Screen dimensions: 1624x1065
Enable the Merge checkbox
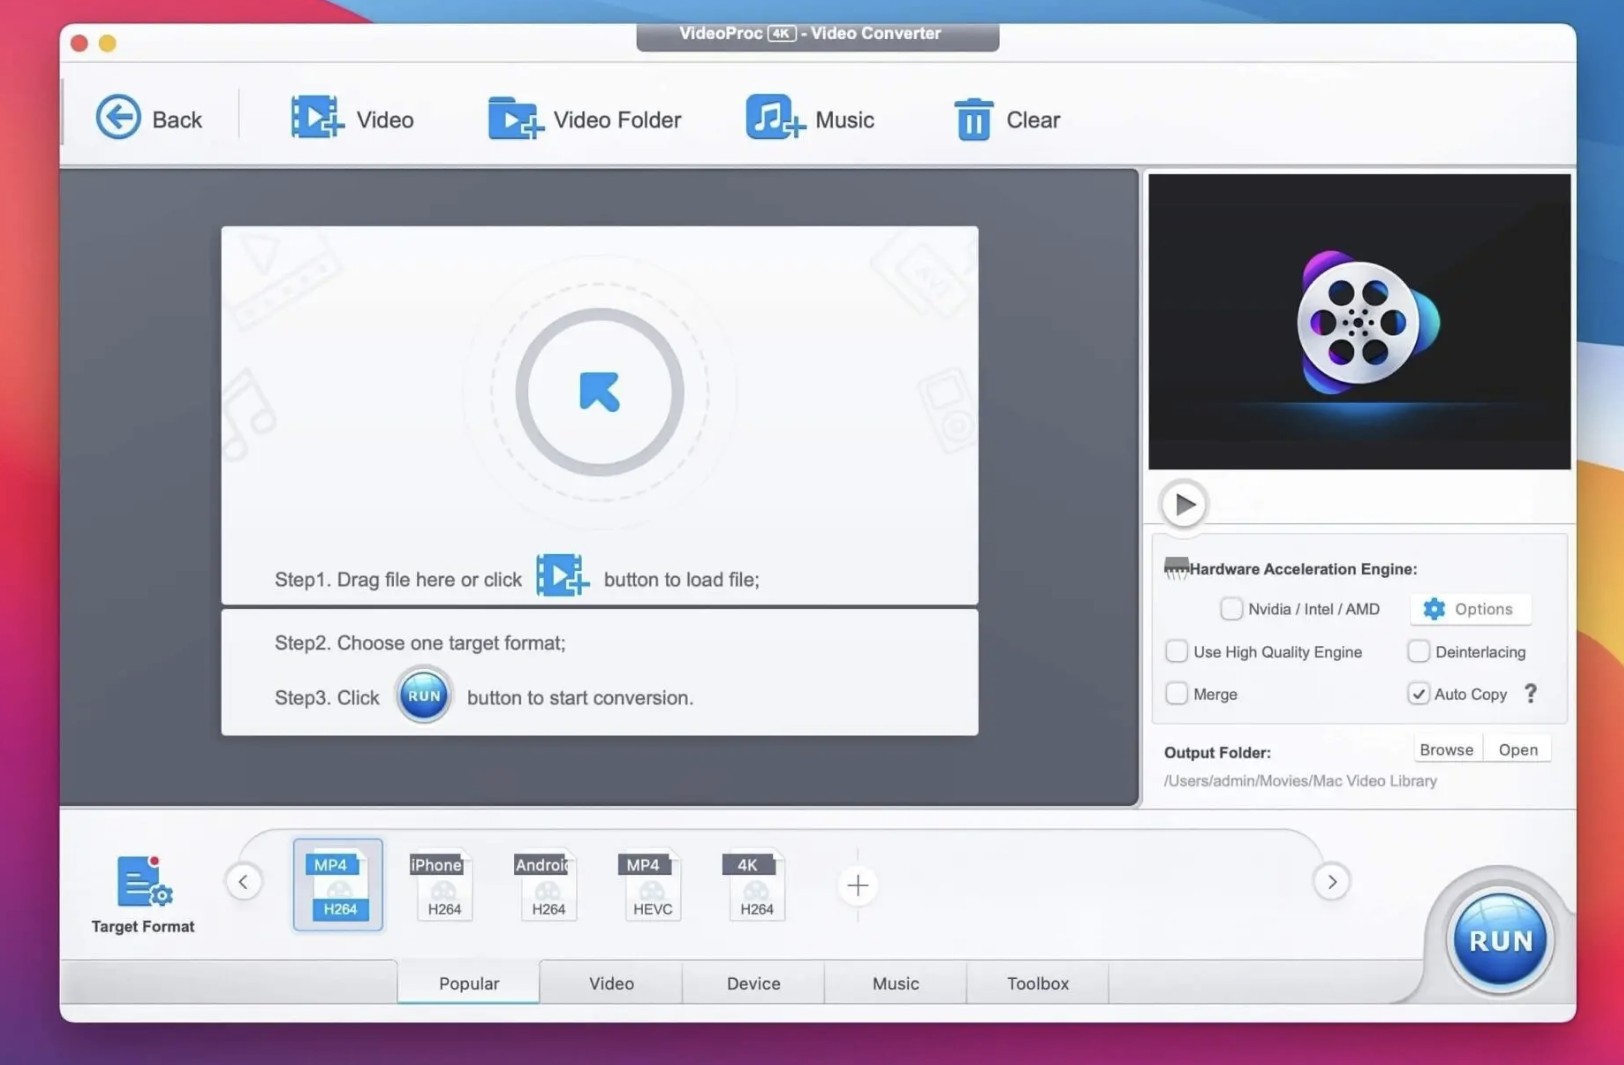1177,694
